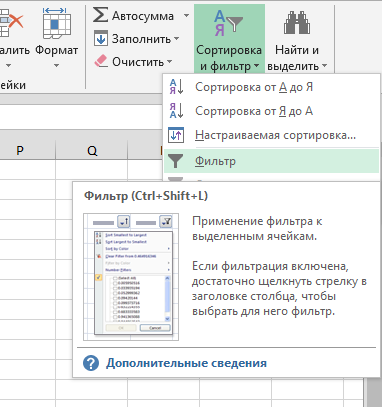Open the Сортировка и фильтр dropdown arrow

(x=256, y=66)
